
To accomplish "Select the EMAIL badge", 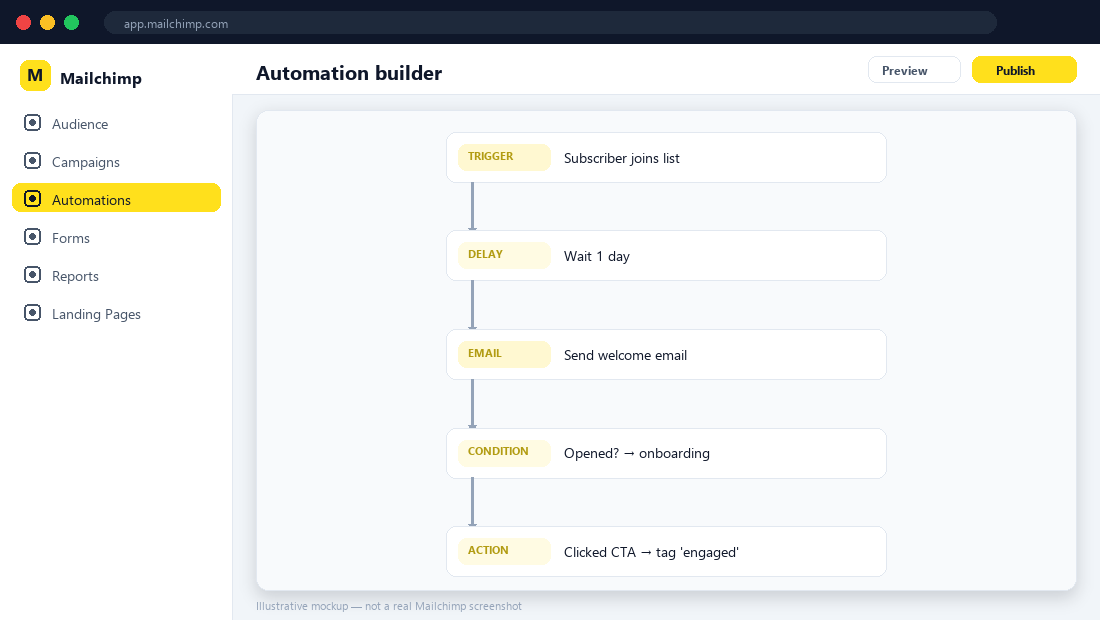I will tap(504, 354).
